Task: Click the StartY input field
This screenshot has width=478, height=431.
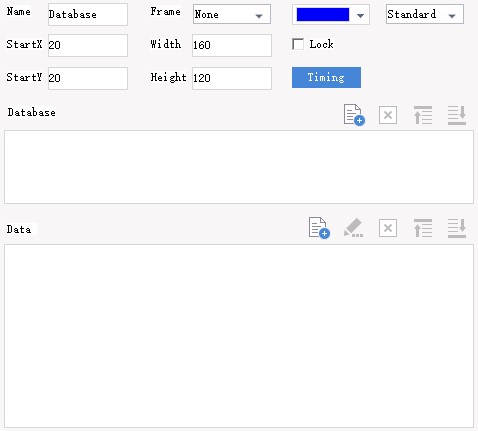Action: click(x=88, y=78)
